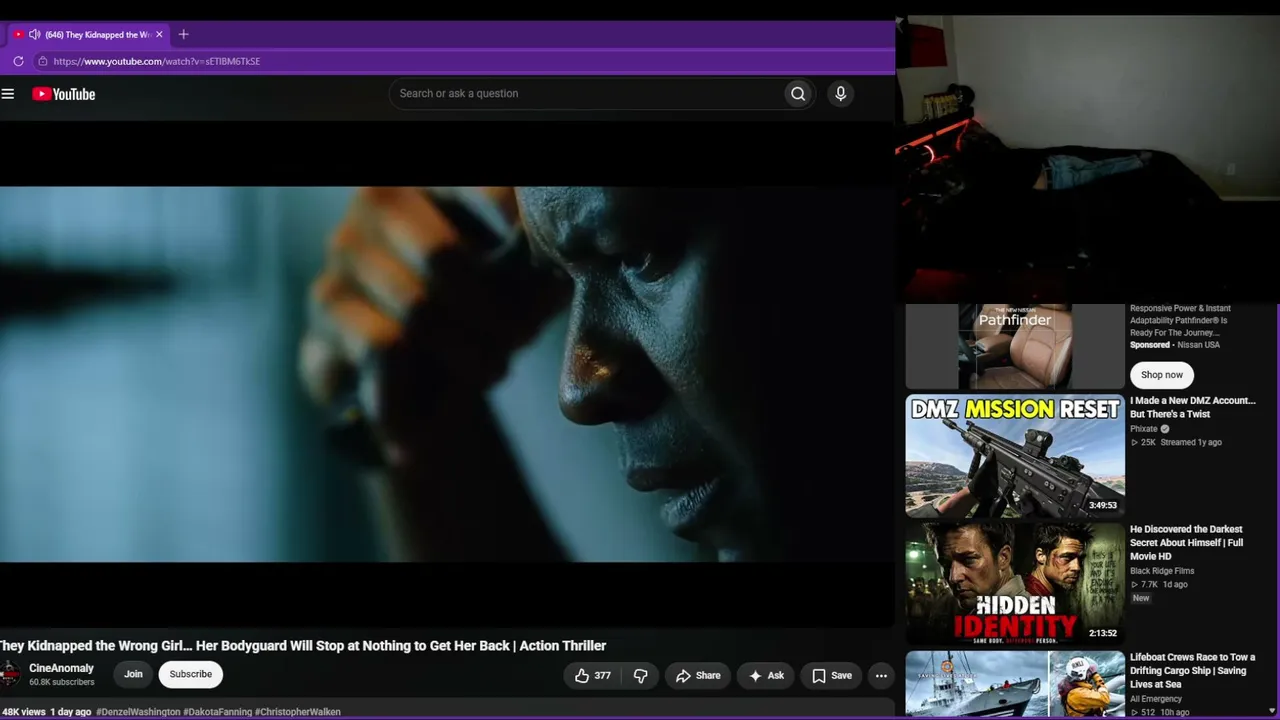Viewport: 1280px width, 720px height.
Task: Click the magnifier search button
Action: (x=798, y=94)
